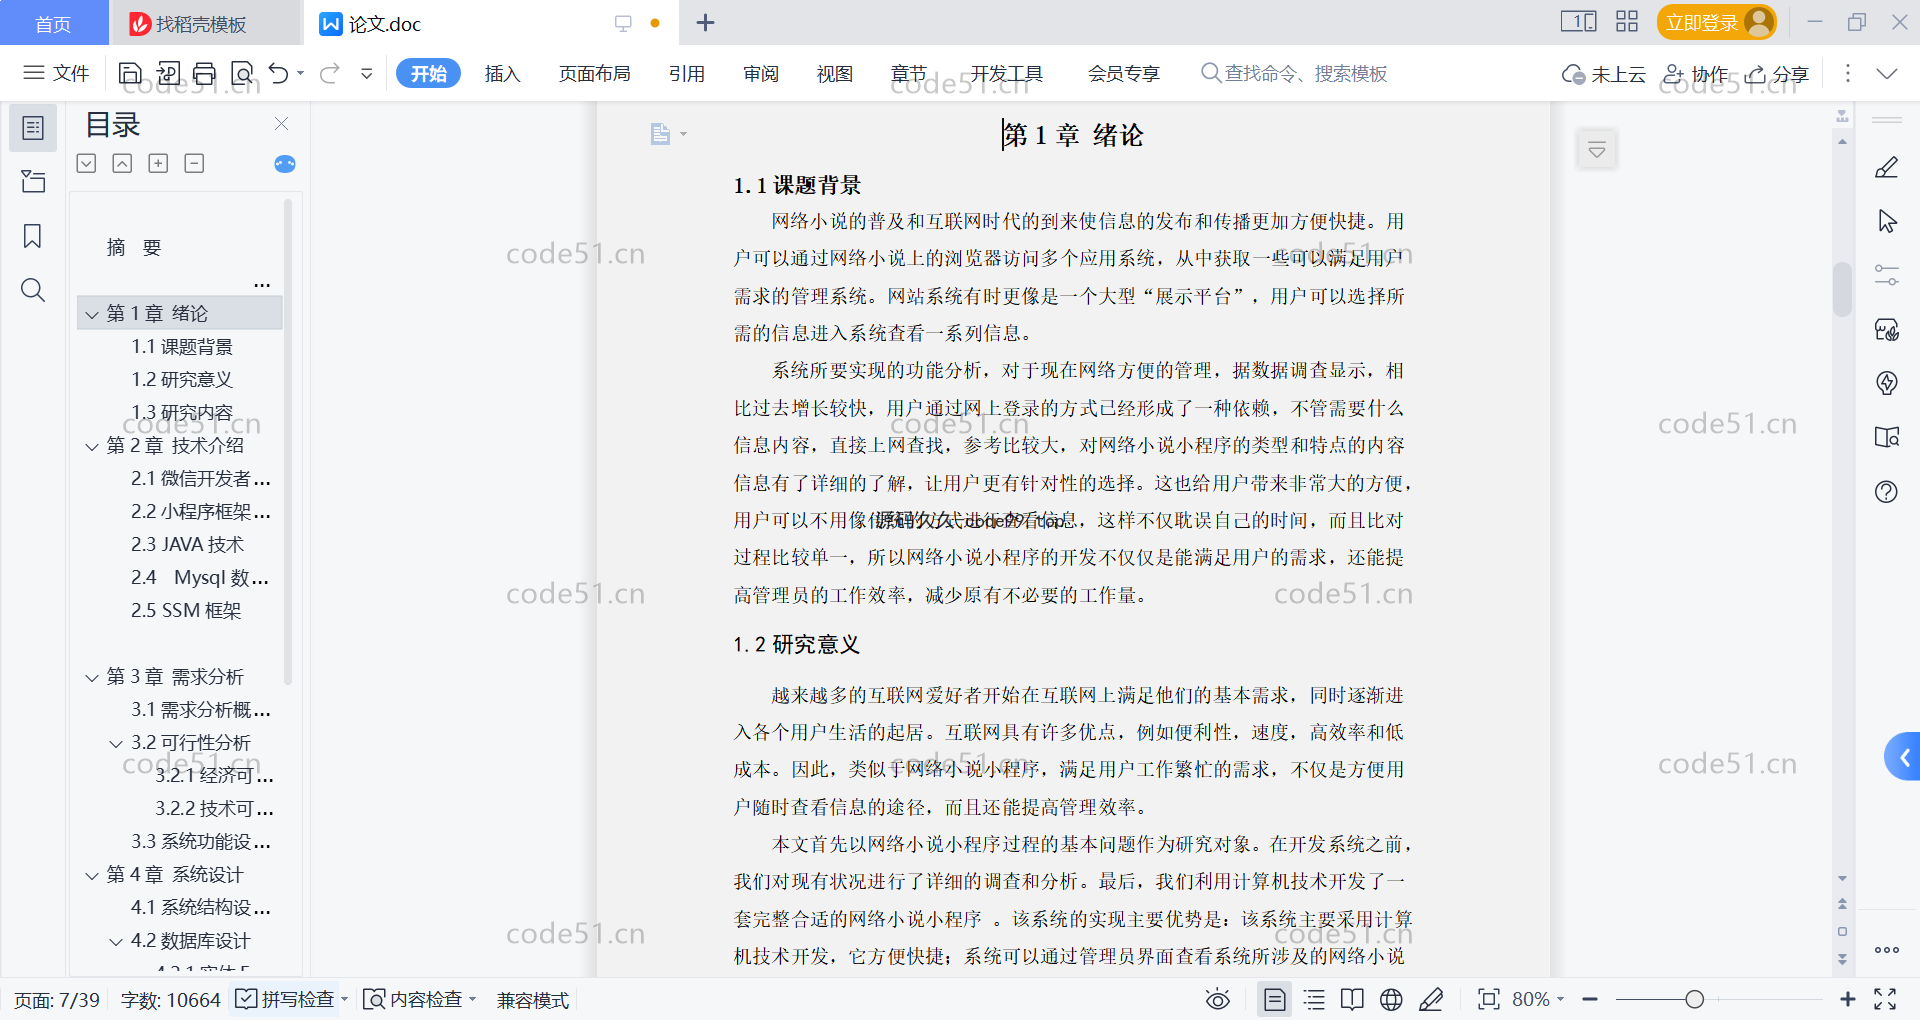Expand the ribbon with the chevron at top right

click(1886, 73)
